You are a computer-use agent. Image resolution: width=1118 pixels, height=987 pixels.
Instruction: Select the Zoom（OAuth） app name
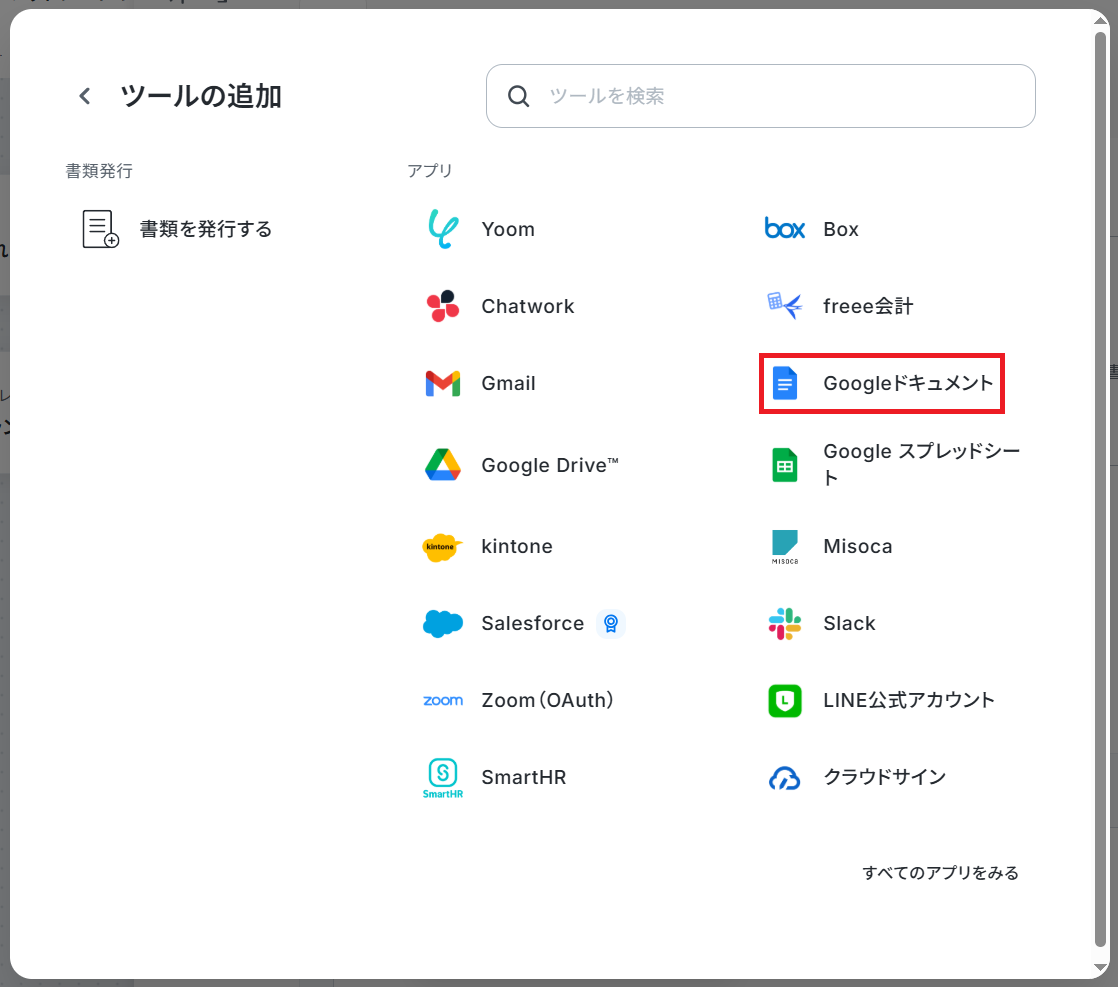547,700
